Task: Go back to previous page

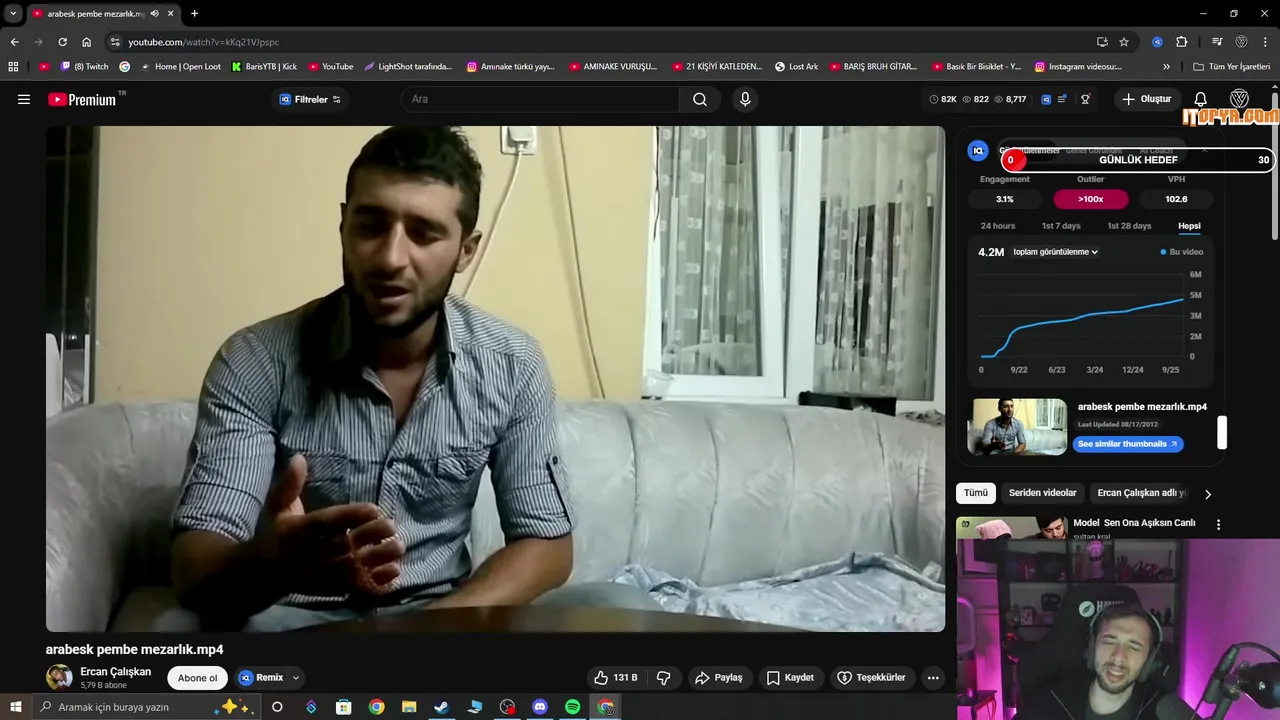Action: pyautogui.click(x=14, y=42)
